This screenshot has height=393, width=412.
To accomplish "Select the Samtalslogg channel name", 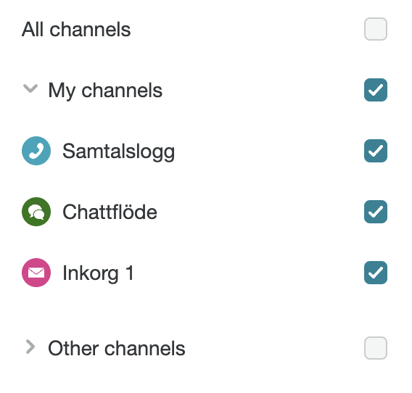I will 119,152.
